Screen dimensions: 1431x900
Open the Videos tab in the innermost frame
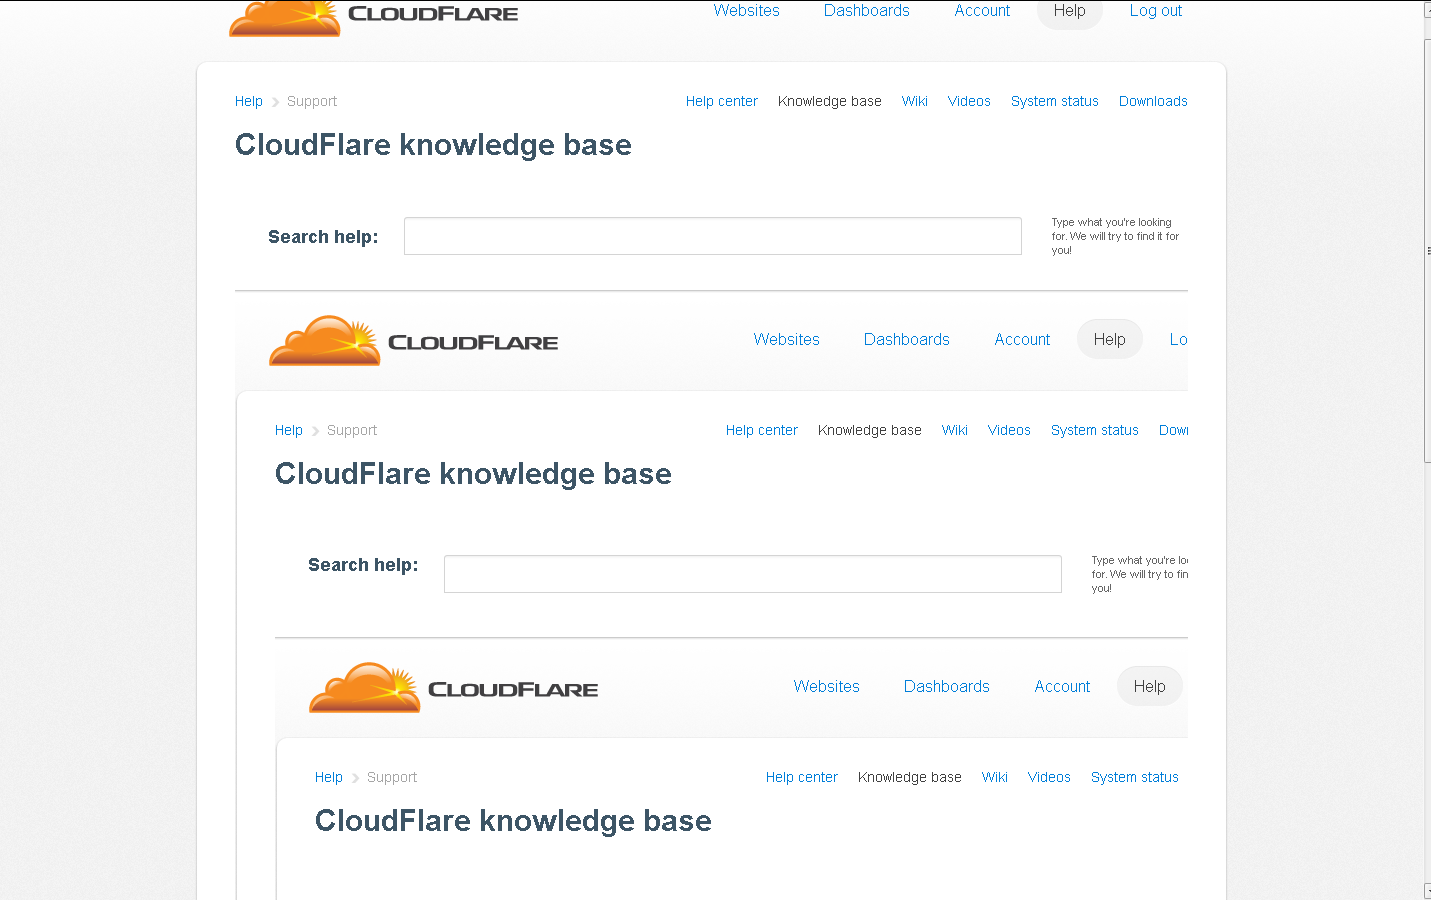click(x=1049, y=777)
